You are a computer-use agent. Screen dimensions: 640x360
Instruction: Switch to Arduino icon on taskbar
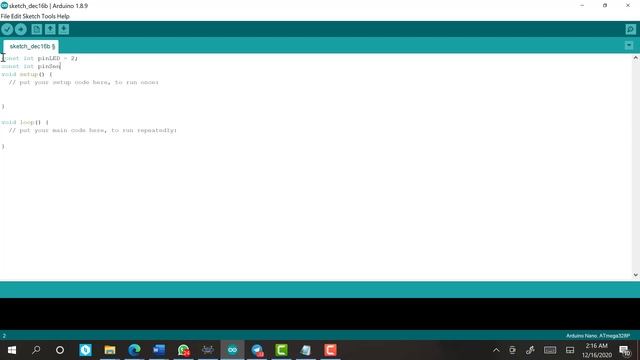tap(232, 350)
